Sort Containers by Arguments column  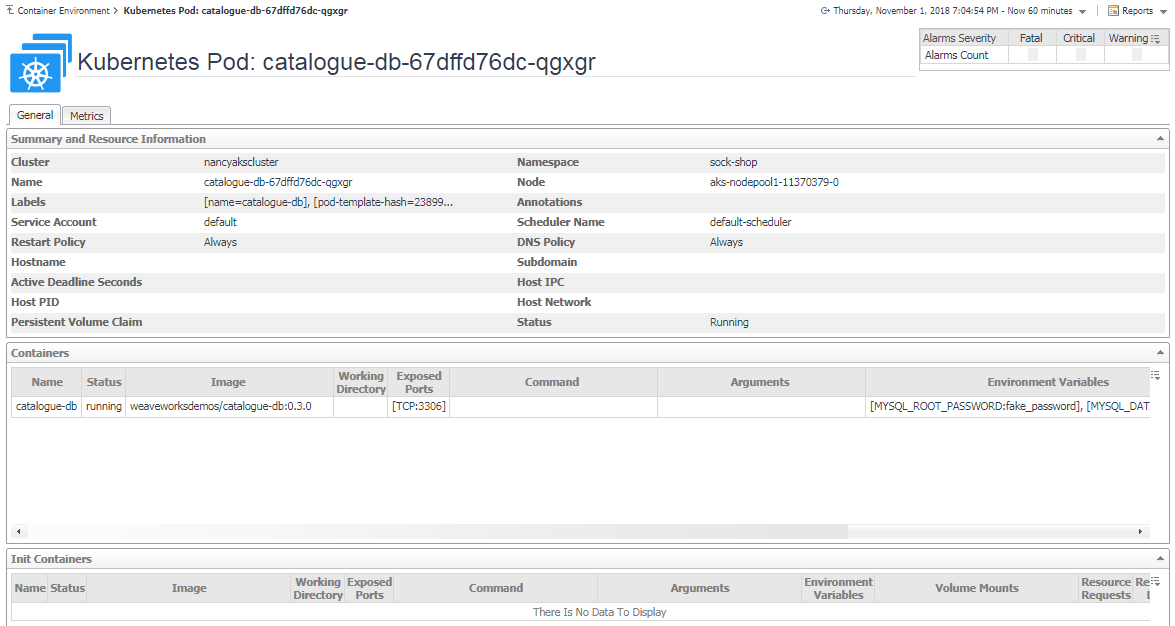point(760,382)
